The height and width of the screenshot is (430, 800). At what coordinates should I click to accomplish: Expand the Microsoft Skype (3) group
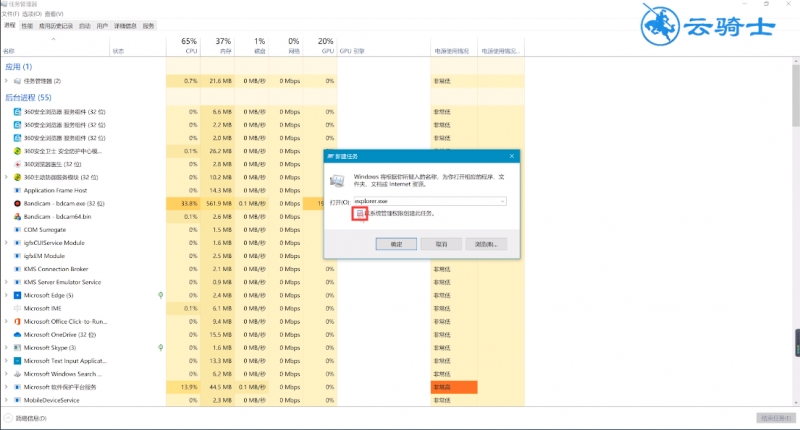6,348
